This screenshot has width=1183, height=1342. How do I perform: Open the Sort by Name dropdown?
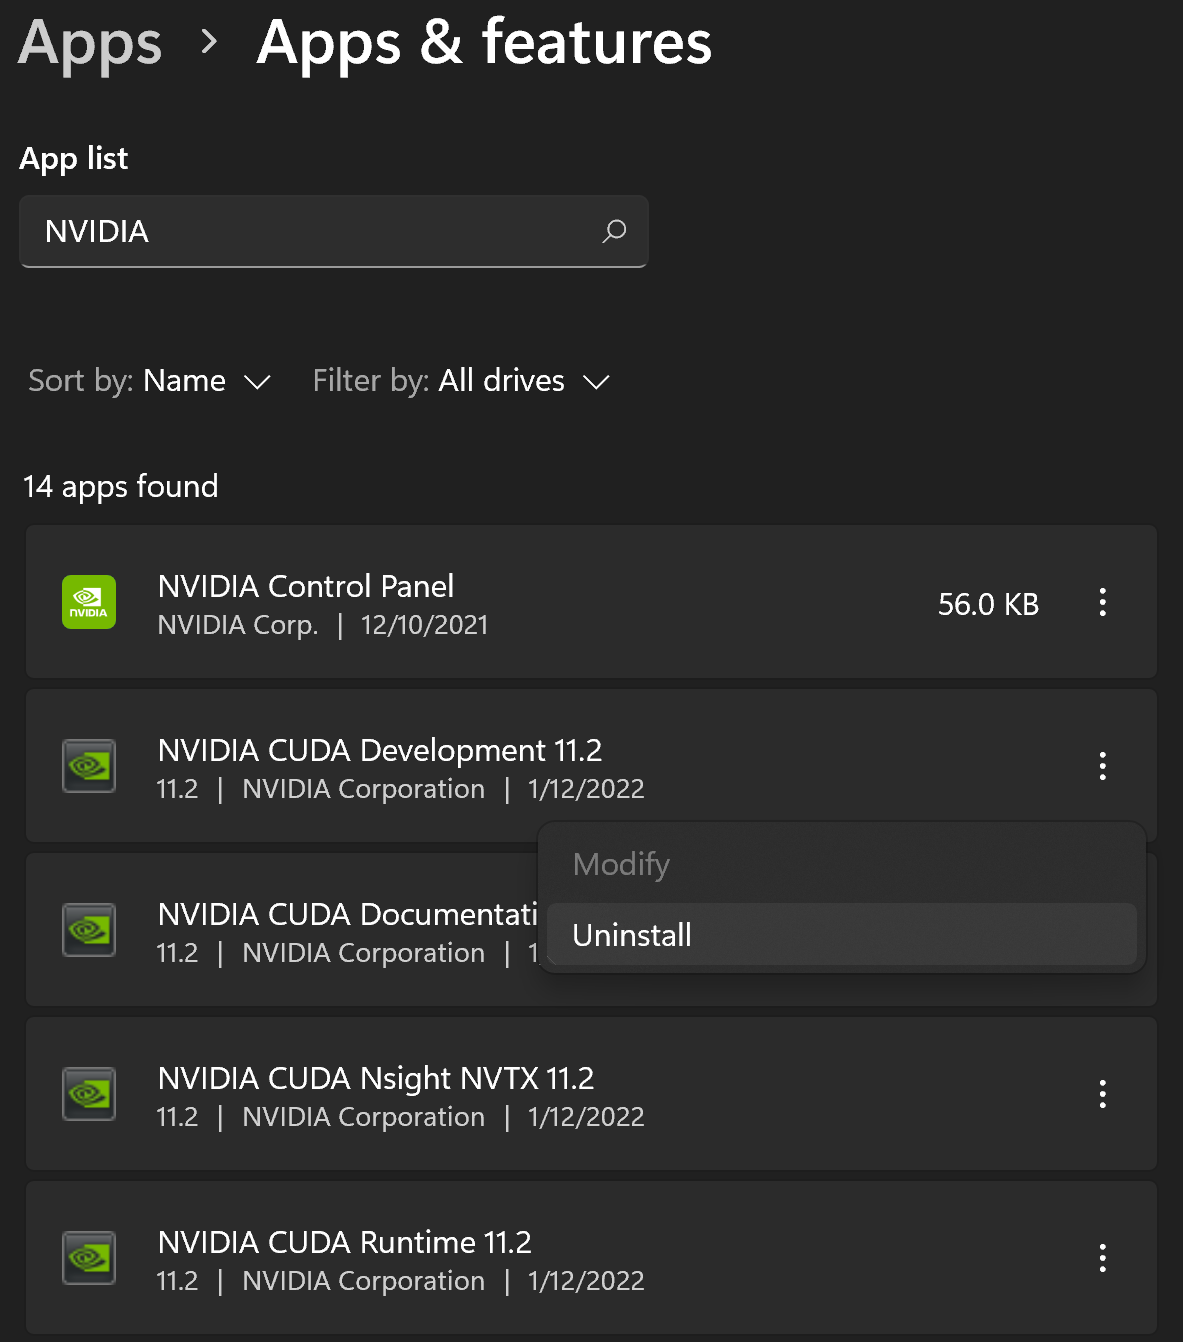point(150,381)
